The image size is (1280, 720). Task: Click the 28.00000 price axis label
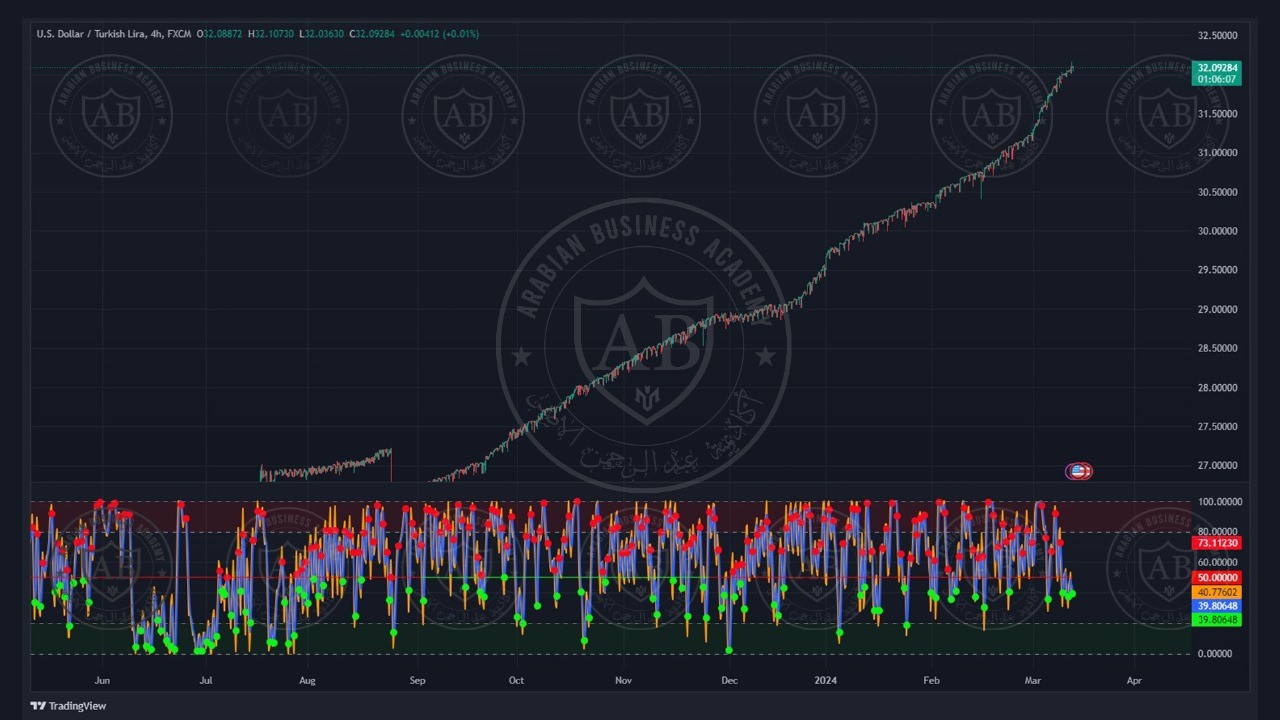coord(1217,388)
